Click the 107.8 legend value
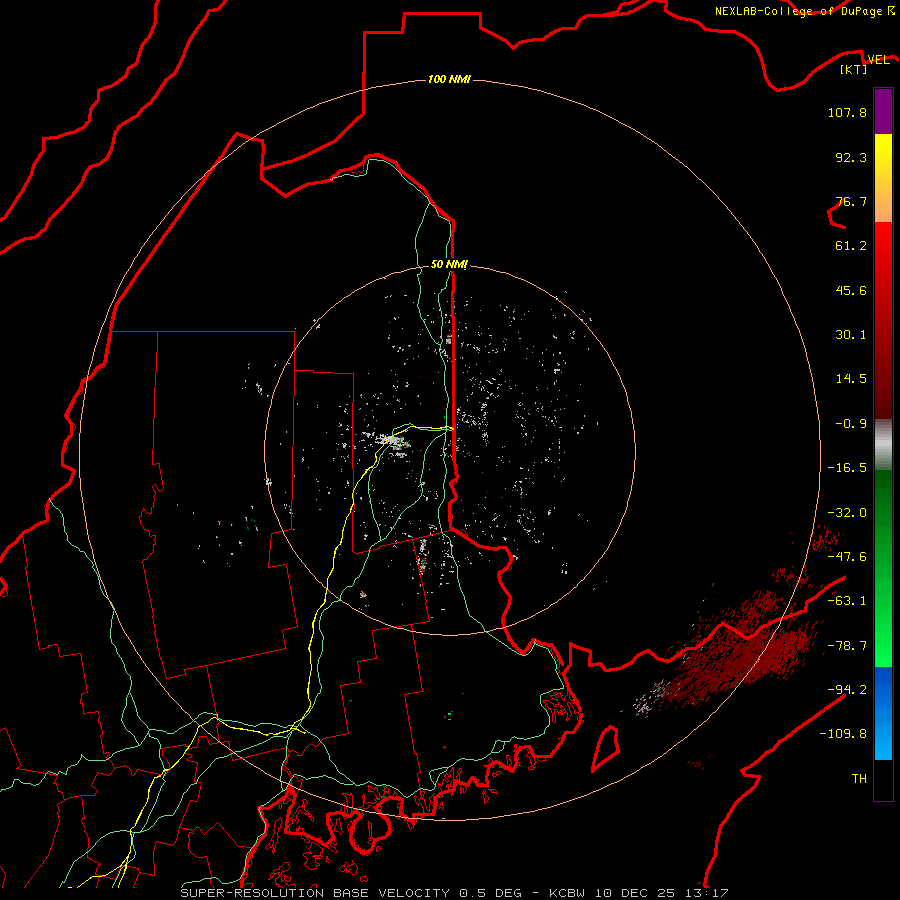900x900 pixels. click(847, 112)
